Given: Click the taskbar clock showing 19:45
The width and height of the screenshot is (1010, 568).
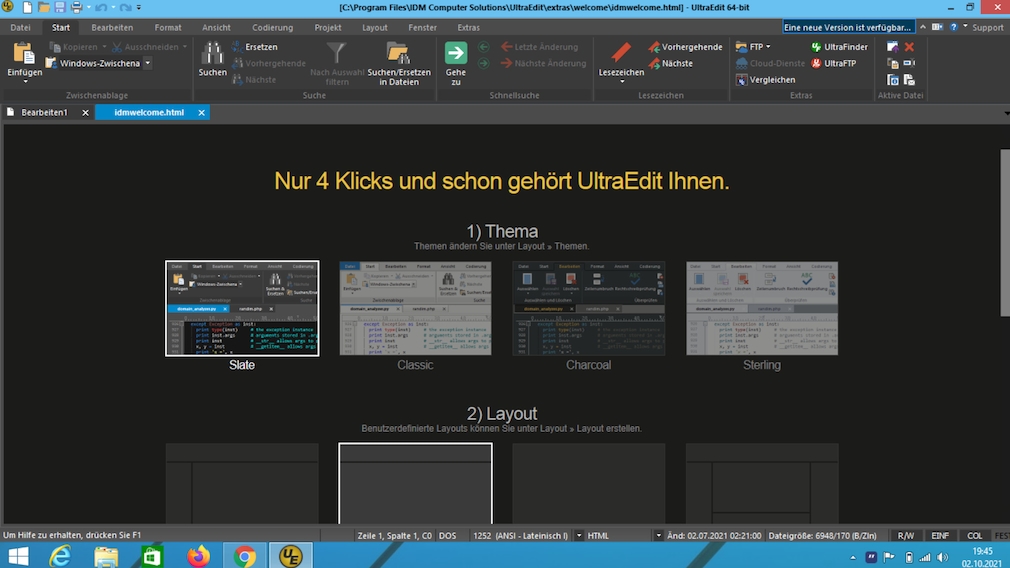Looking at the screenshot, I should pyautogui.click(x=982, y=551).
